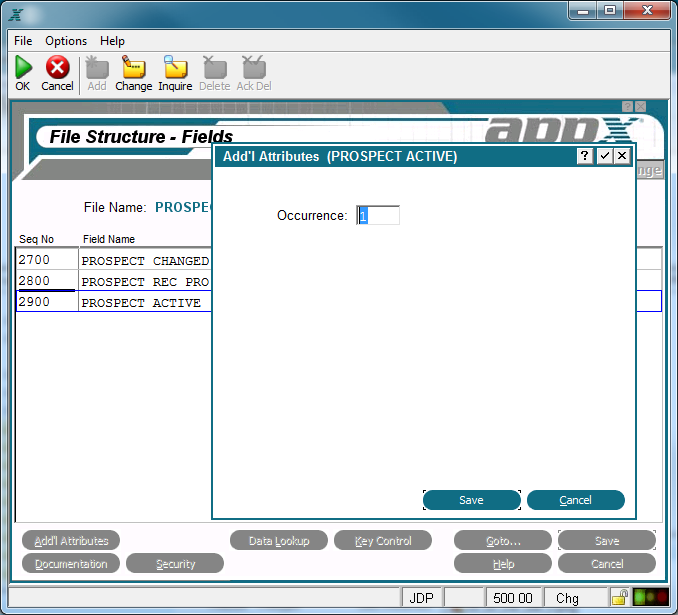This screenshot has width=678, height=615.
Task: Click grey Save button in Fields window
Action: pyautogui.click(x=607, y=541)
